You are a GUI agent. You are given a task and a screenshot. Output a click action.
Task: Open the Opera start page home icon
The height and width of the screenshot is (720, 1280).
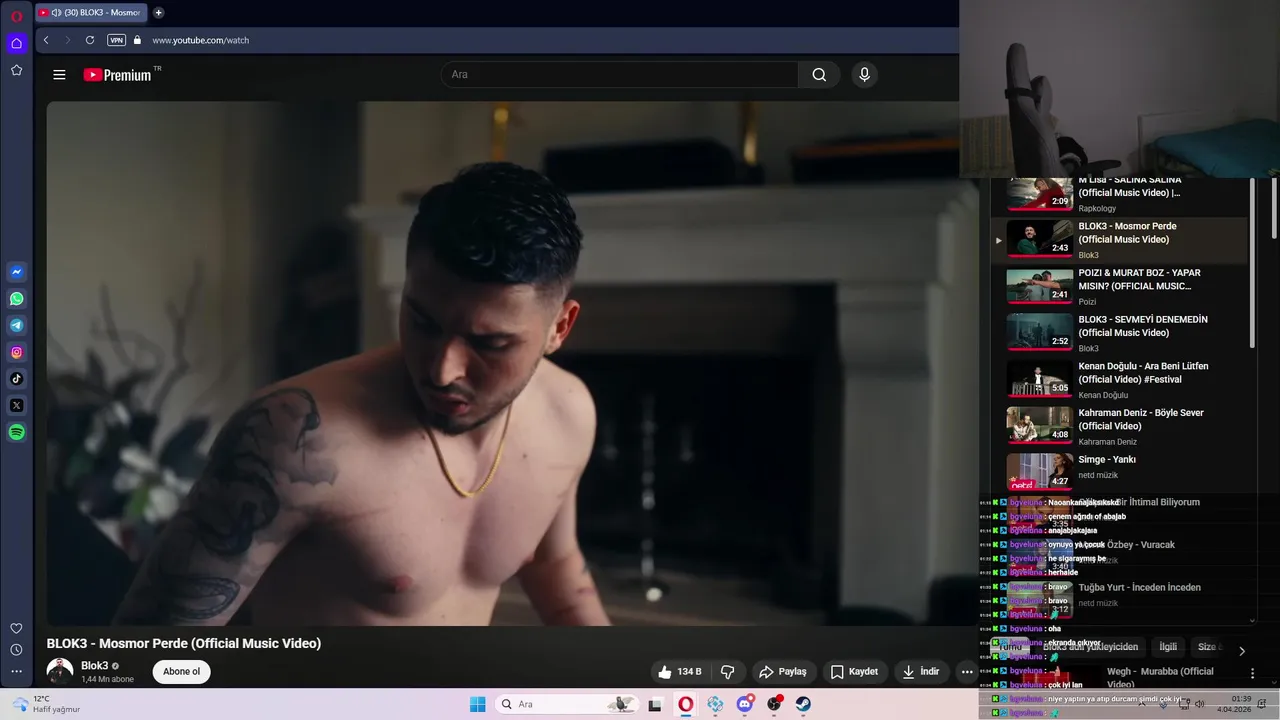16,43
